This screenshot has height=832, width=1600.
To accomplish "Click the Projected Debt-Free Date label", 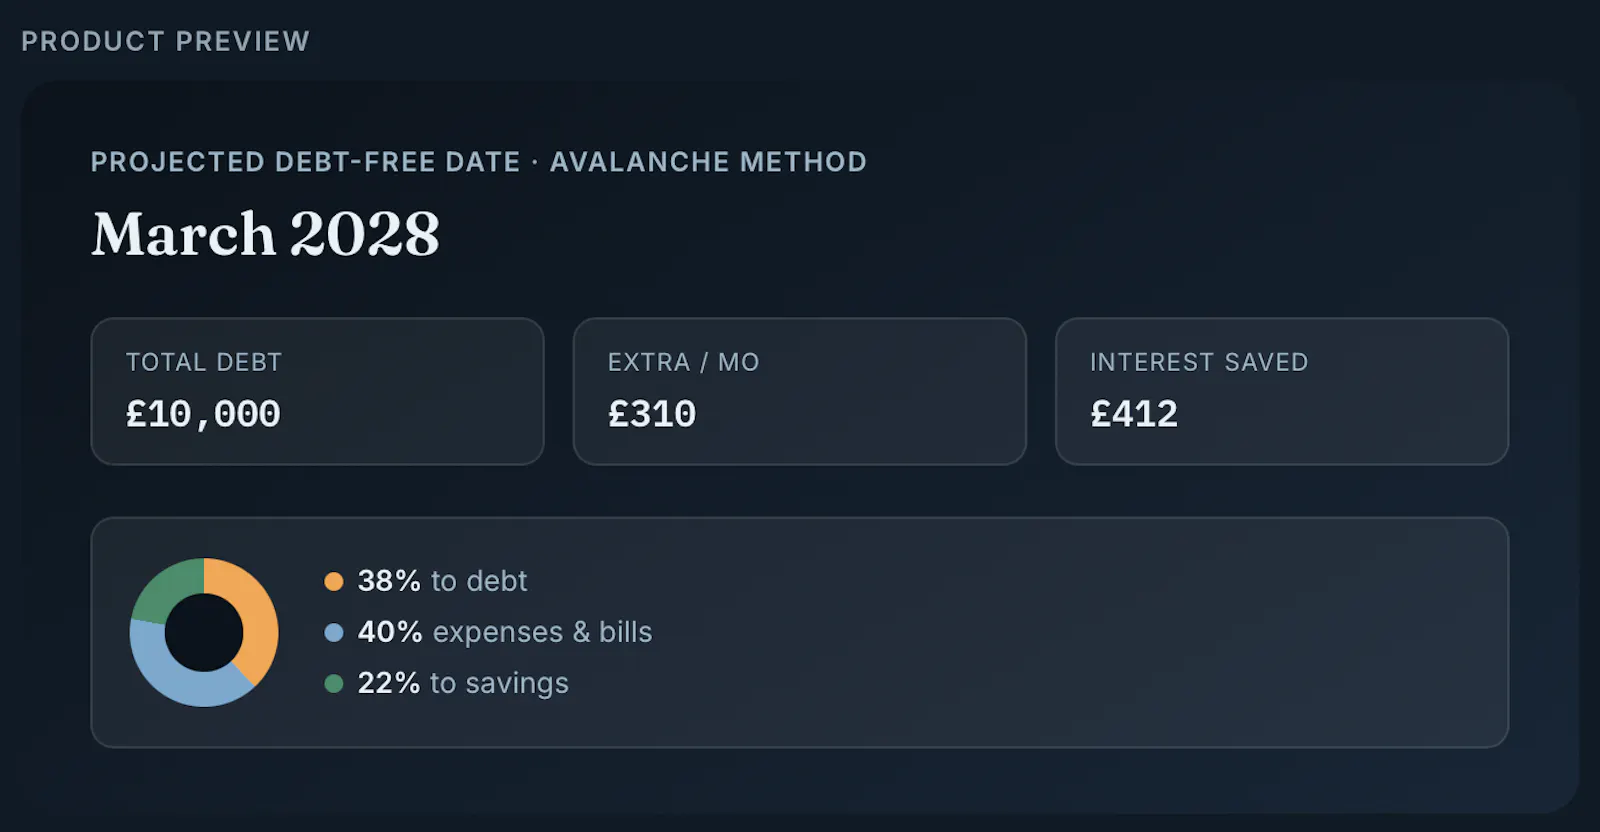I will 306,162.
